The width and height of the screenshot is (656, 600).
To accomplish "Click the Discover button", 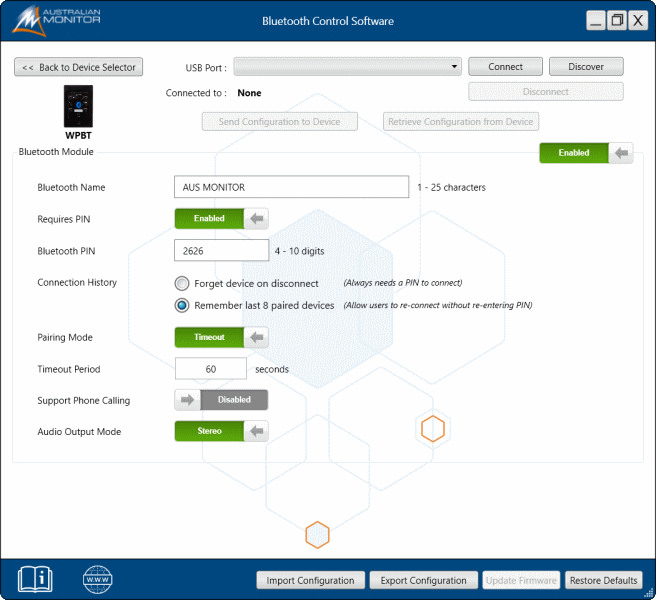I will pos(586,67).
